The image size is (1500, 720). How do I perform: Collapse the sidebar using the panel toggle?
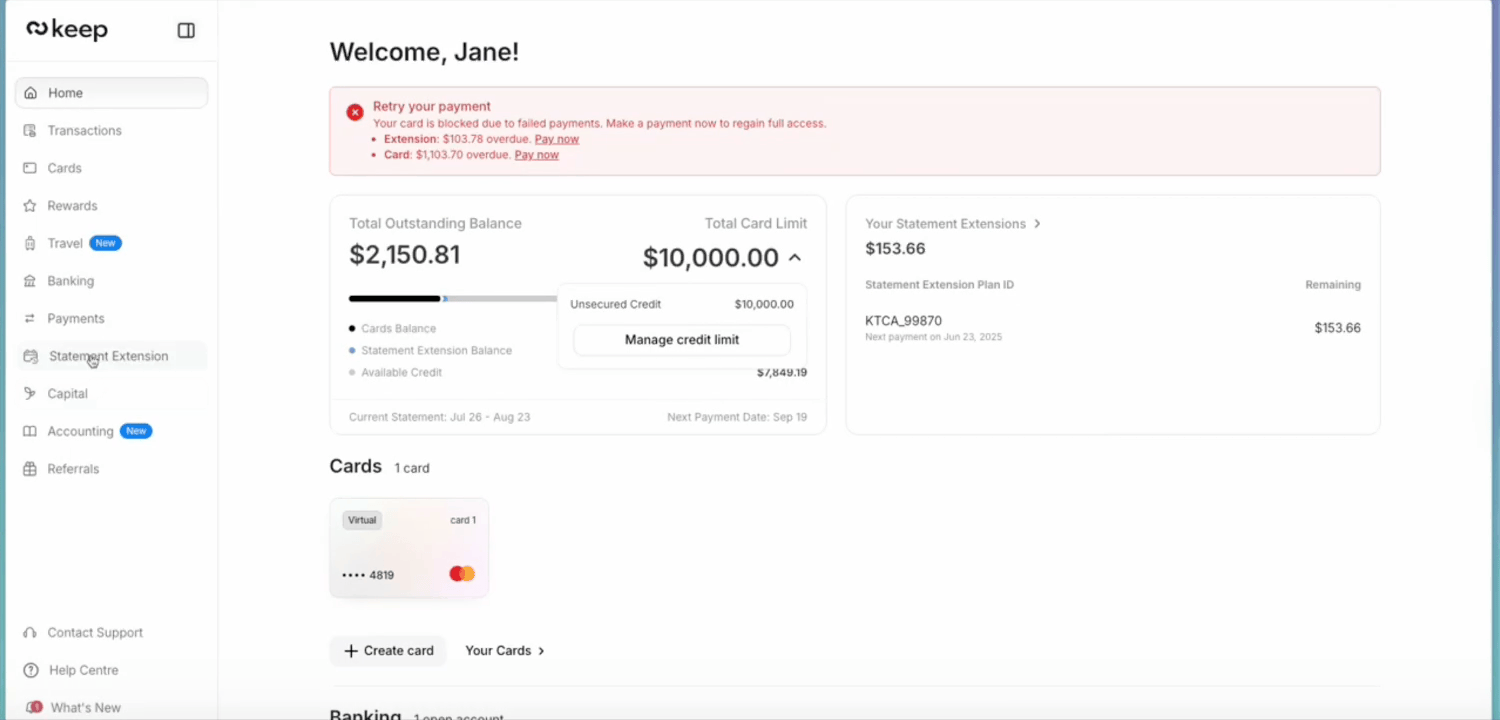(186, 30)
